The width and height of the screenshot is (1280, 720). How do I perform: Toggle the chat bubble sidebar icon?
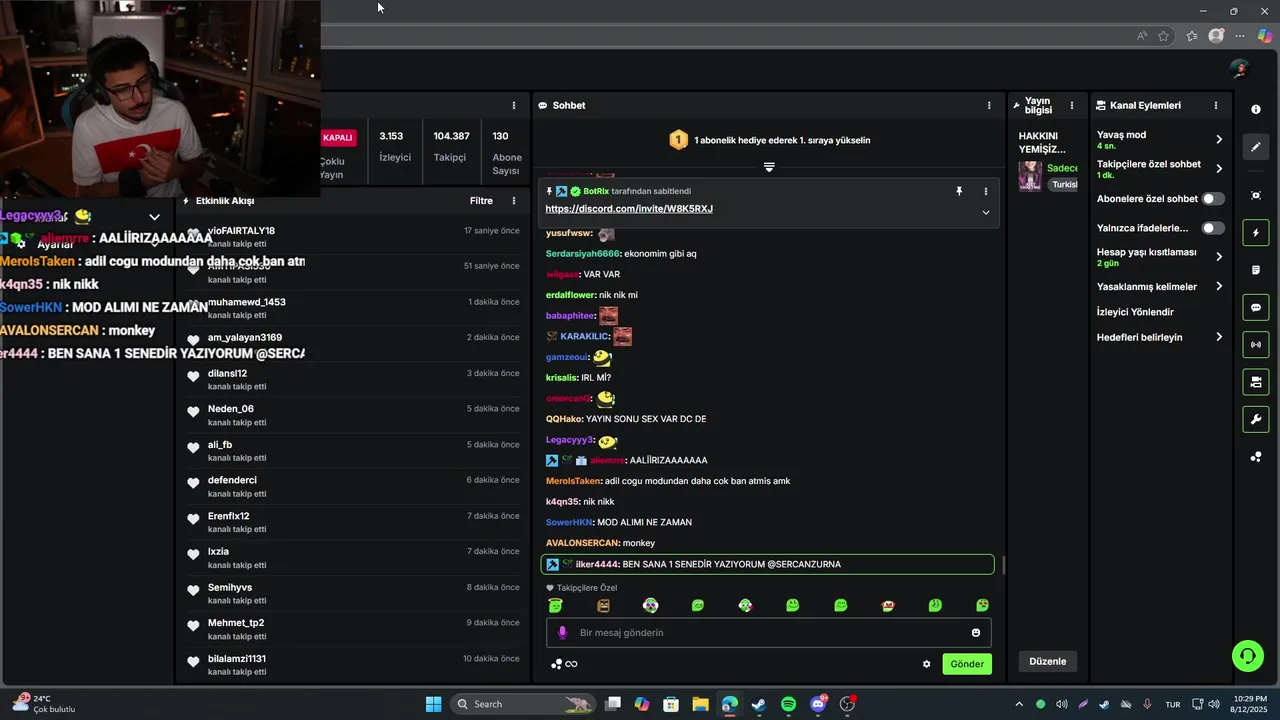(x=1256, y=308)
